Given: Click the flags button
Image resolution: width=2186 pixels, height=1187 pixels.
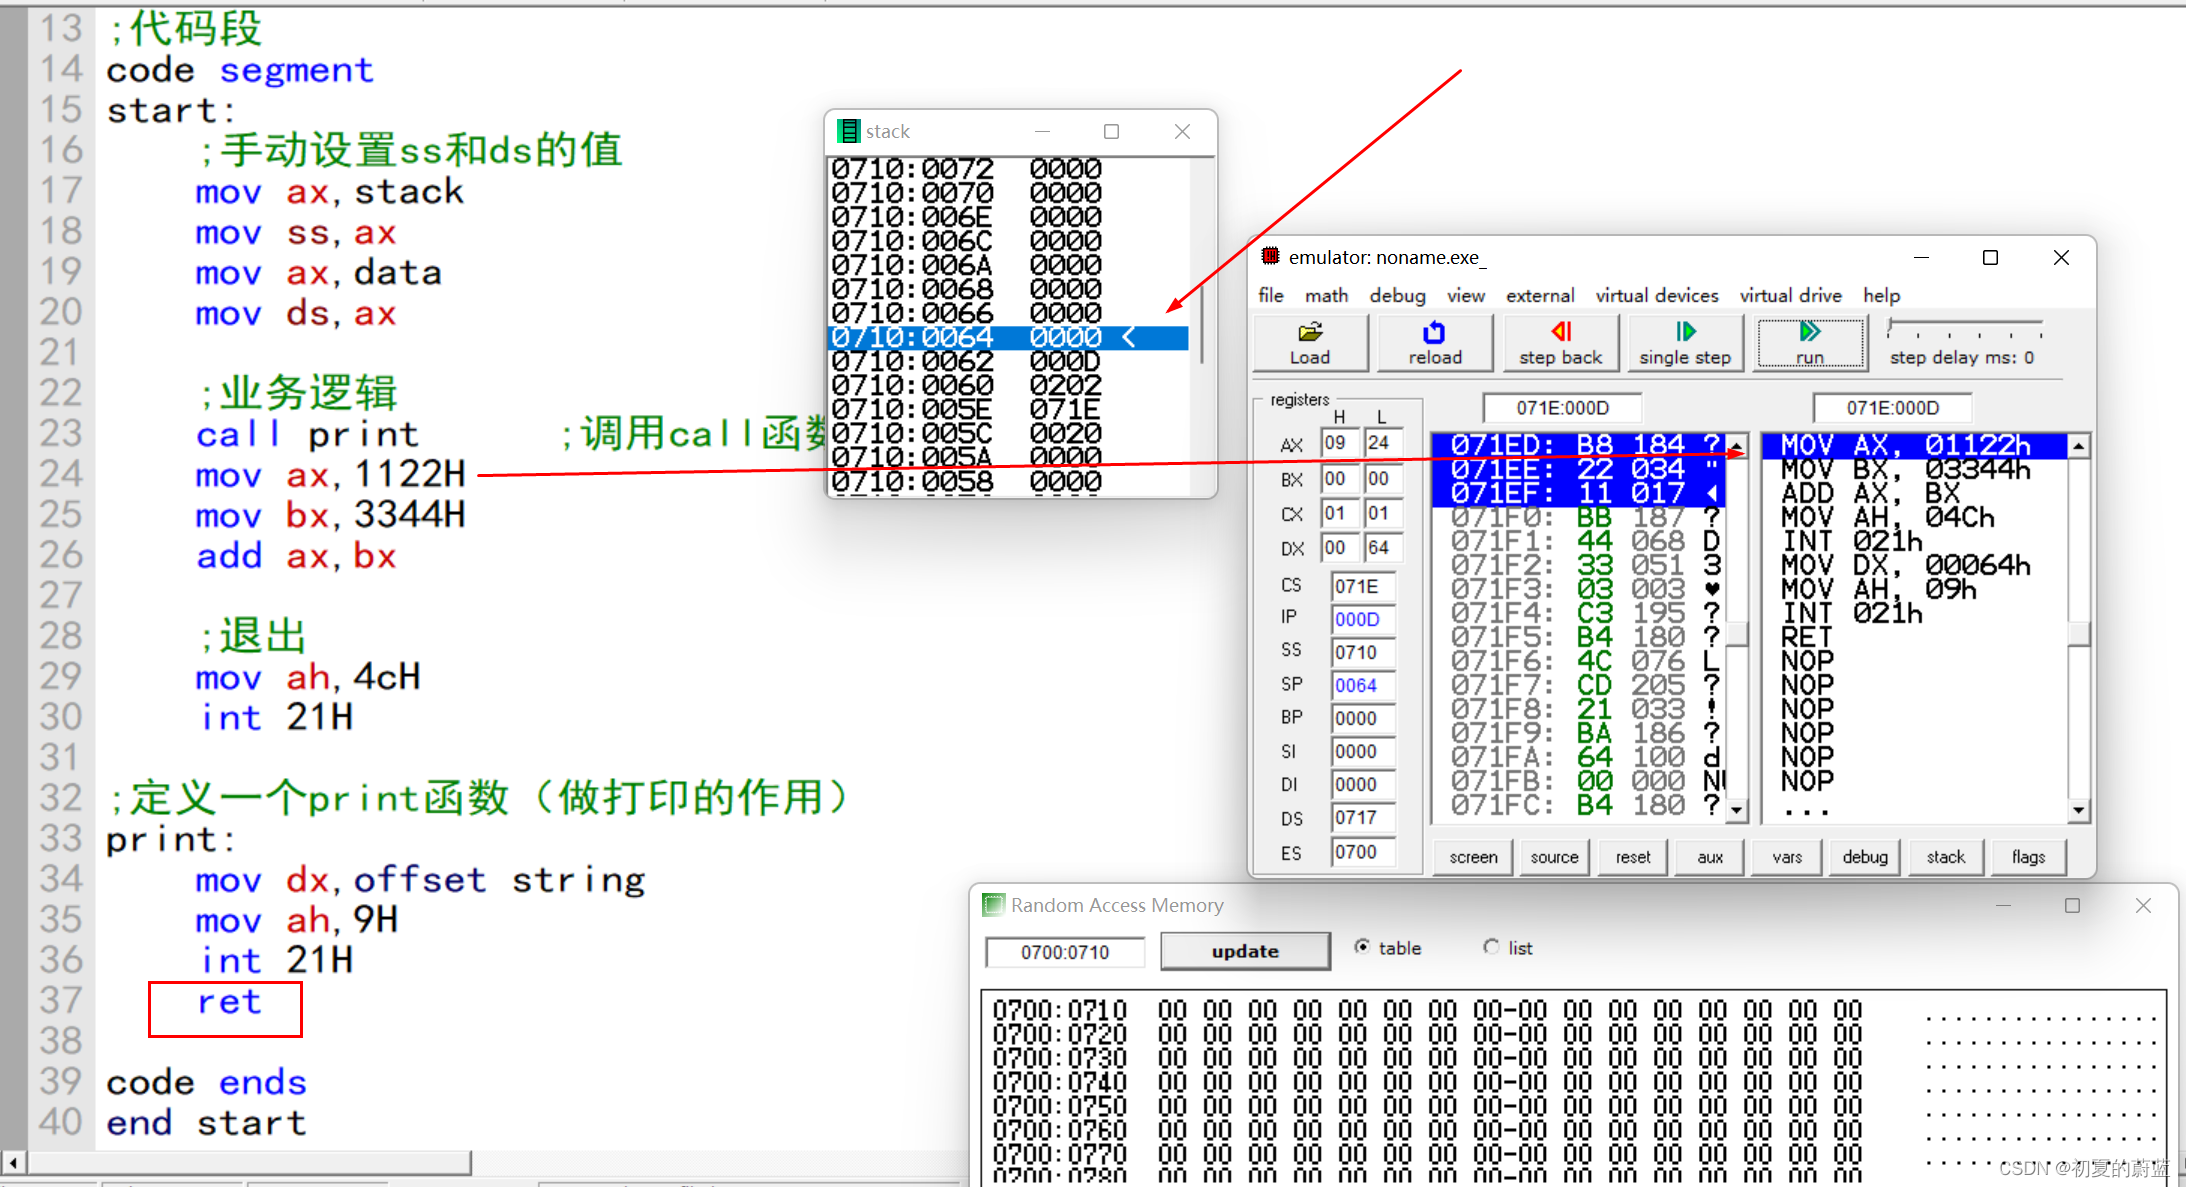Looking at the screenshot, I should pyautogui.click(x=2028, y=857).
